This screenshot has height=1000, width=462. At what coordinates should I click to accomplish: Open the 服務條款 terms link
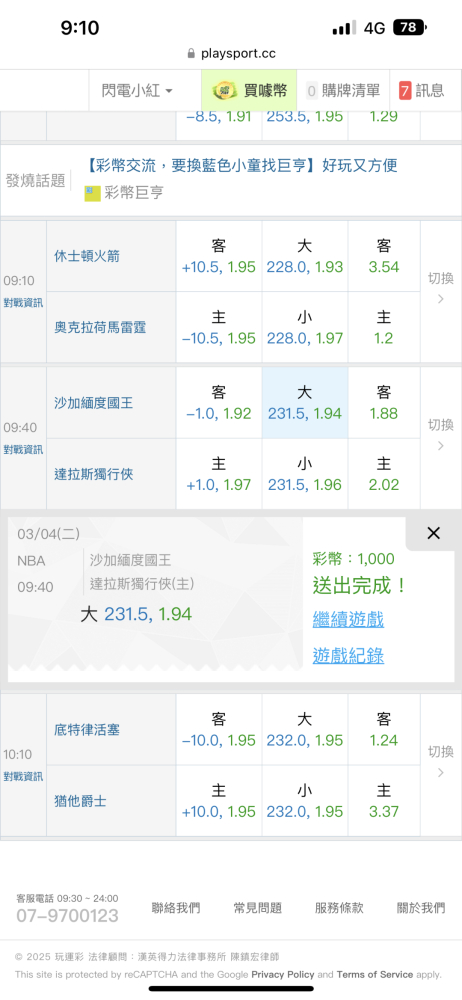click(x=339, y=908)
